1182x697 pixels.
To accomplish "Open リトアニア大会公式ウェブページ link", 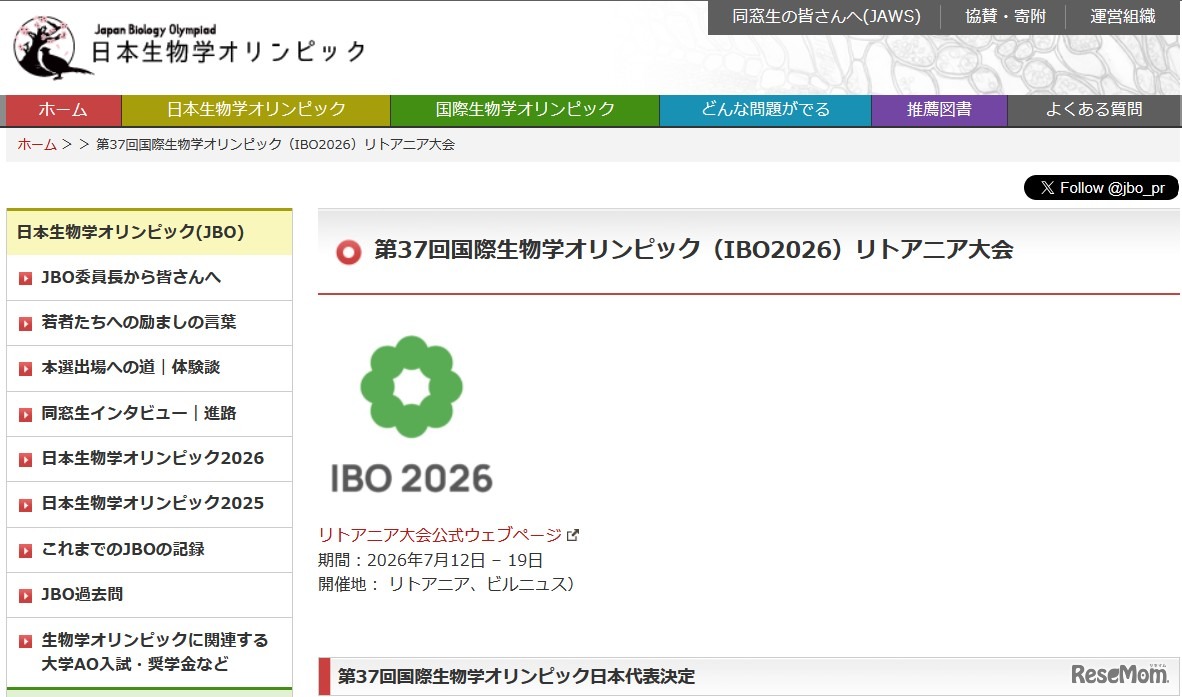I will (x=440, y=535).
